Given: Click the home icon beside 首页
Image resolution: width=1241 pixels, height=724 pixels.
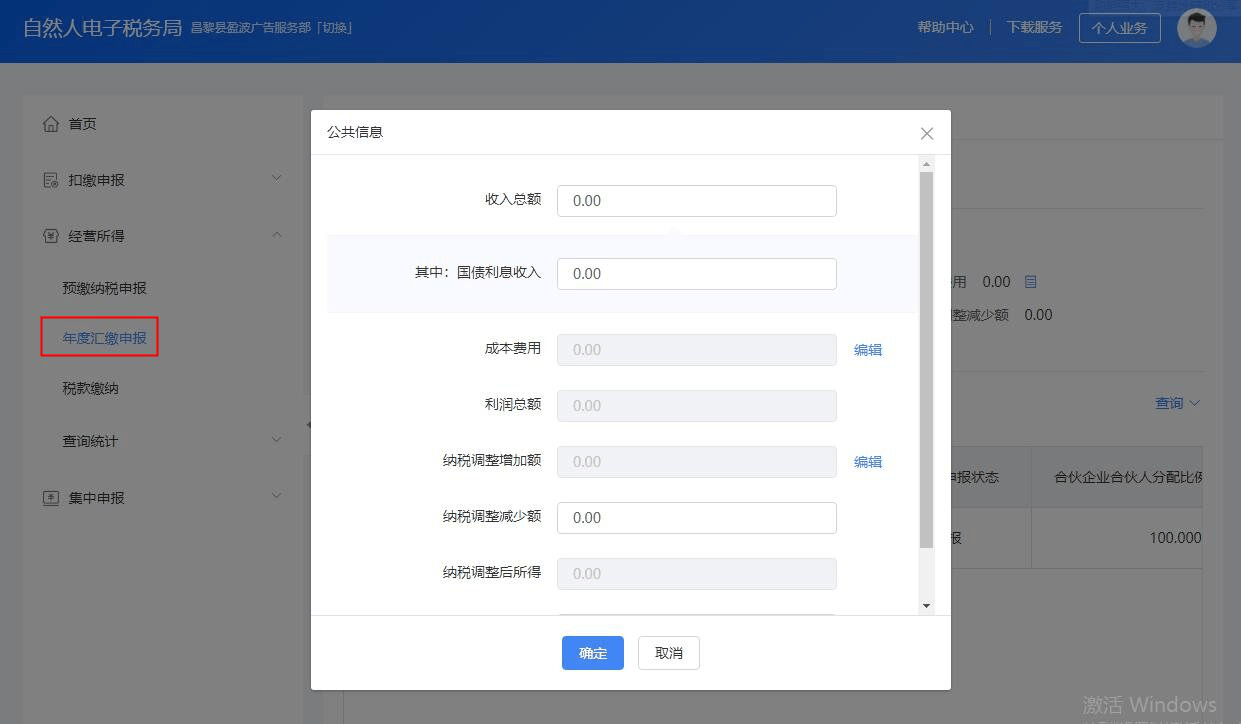Looking at the screenshot, I should (x=50, y=123).
